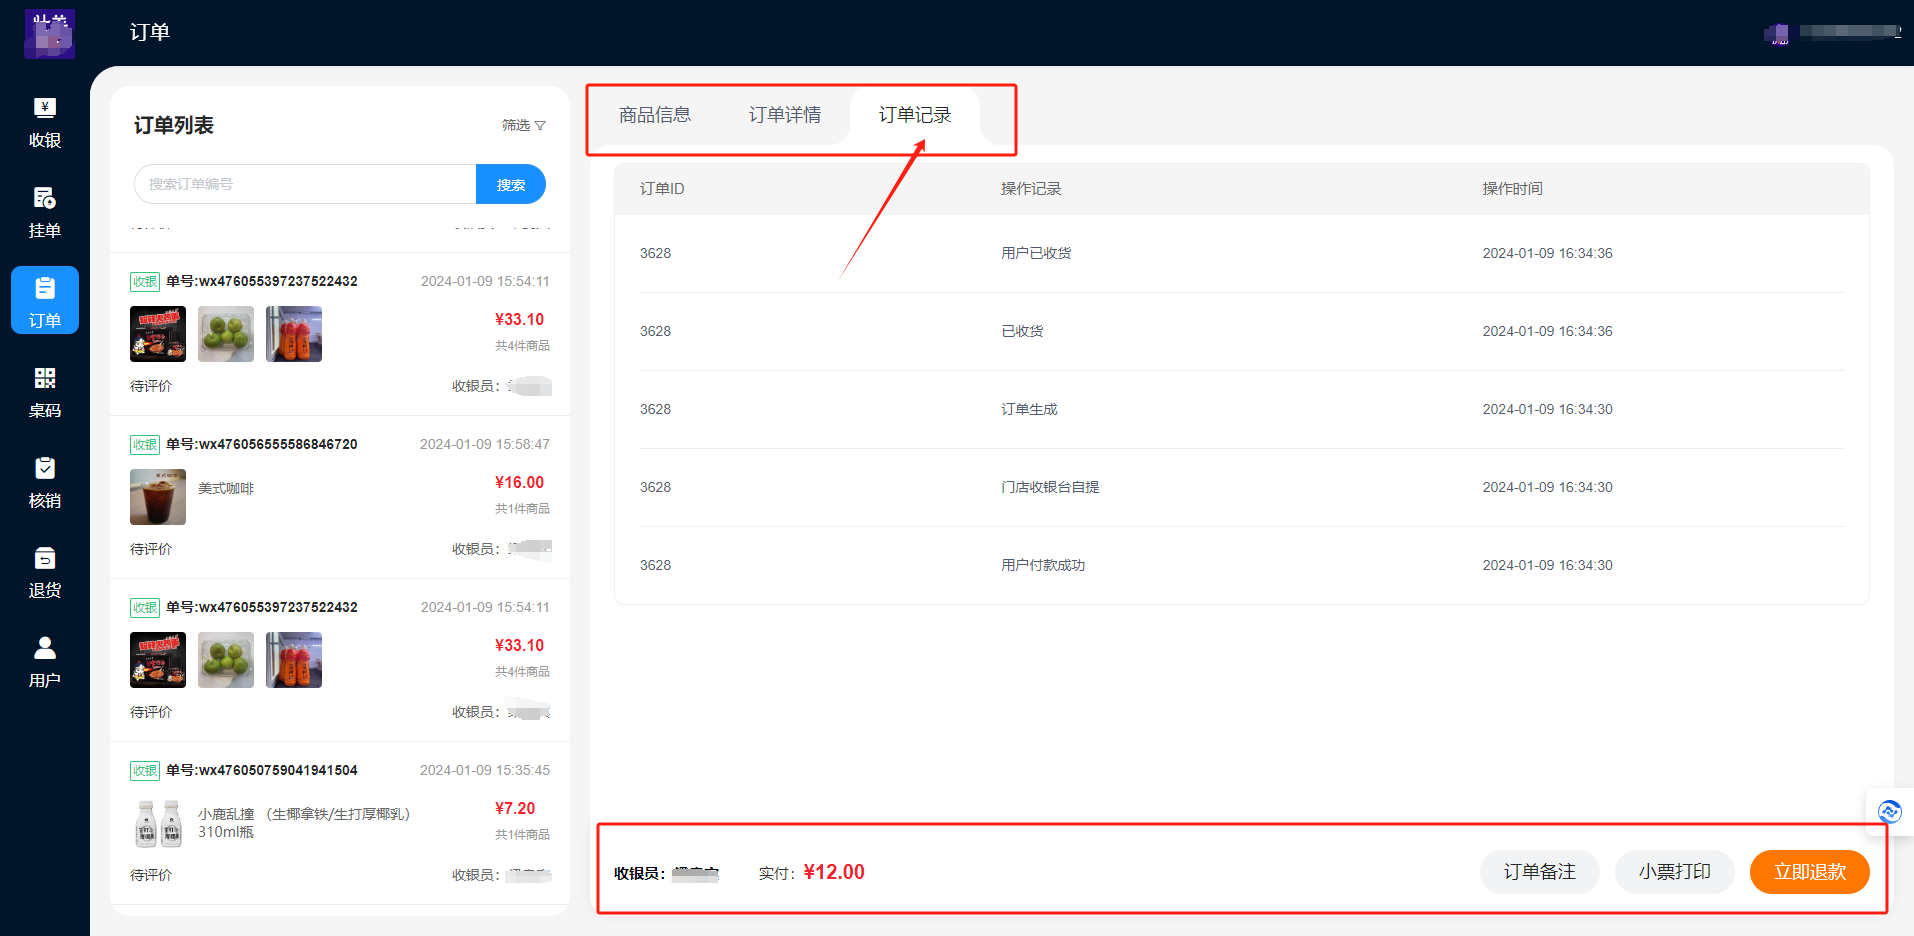Open the 收银 cashier sidebar icon
The height and width of the screenshot is (936, 1914).
pyautogui.click(x=45, y=122)
